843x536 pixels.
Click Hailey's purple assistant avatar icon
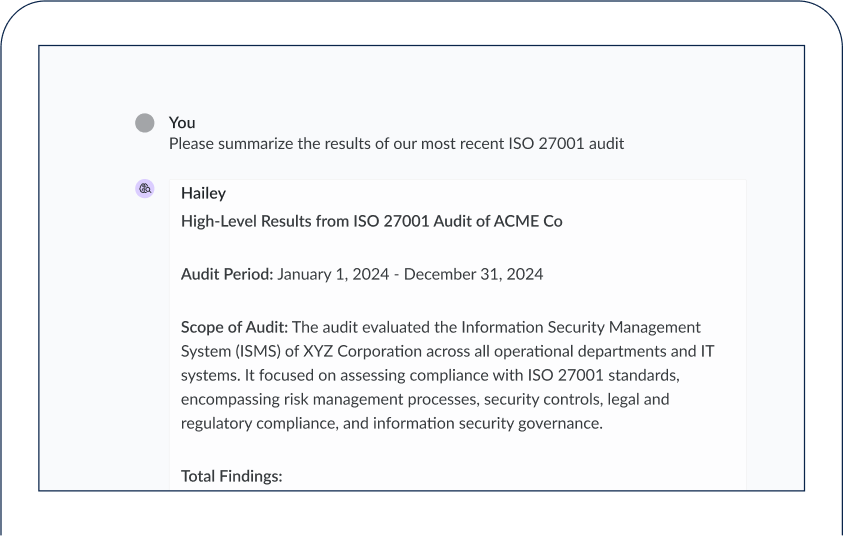coord(145,189)
